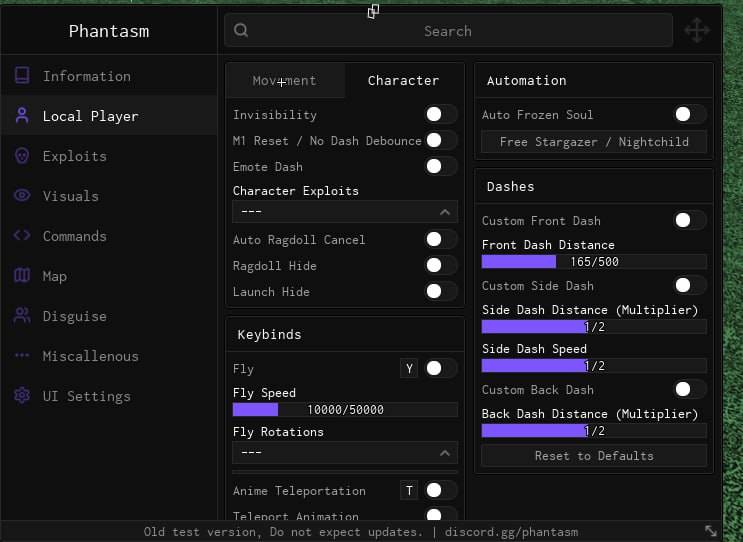
Task: Turn on Custom Front Dash
Action: click(690, 220)
